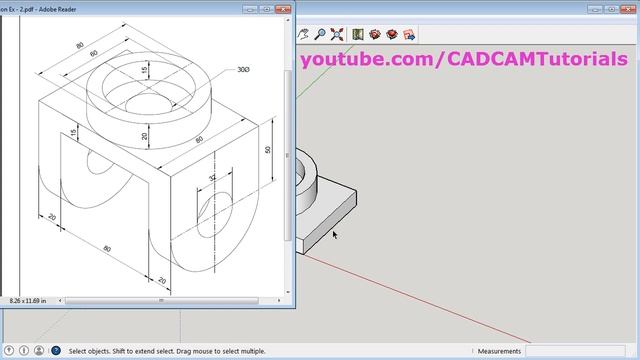Click inside the Measurements input box
Image resolution: width=640 pixels, height=360 pixels.
[576, 351]
